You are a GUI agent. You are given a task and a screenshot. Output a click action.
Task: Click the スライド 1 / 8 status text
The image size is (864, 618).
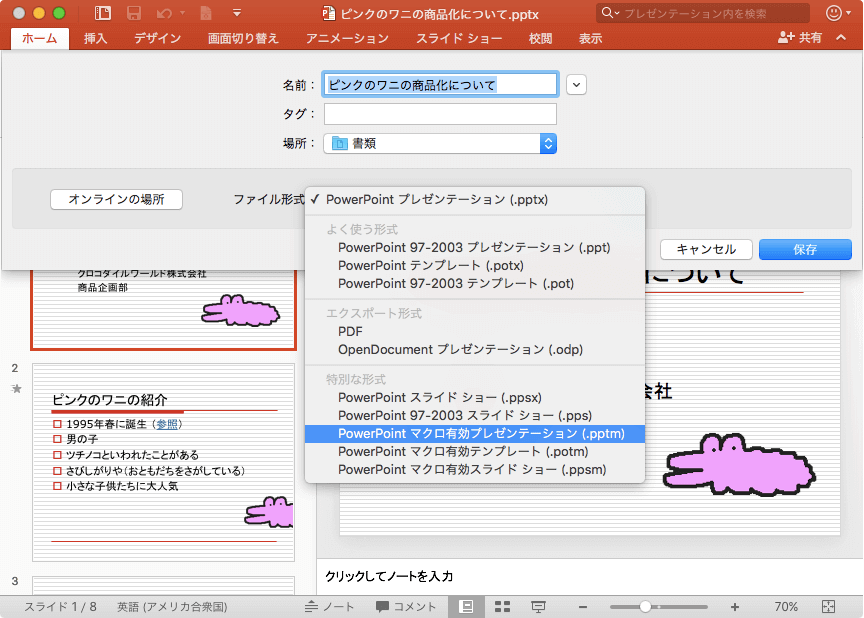(x=61, y=606)
